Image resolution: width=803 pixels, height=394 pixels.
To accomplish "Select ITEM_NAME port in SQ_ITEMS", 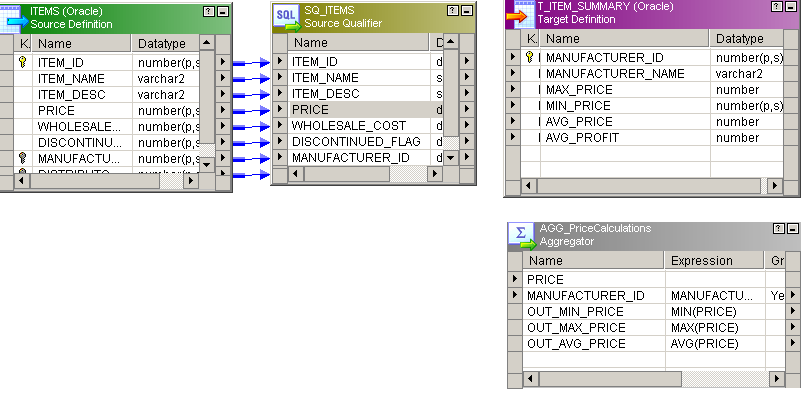I will pyautogui.click(x=366, y=77).
